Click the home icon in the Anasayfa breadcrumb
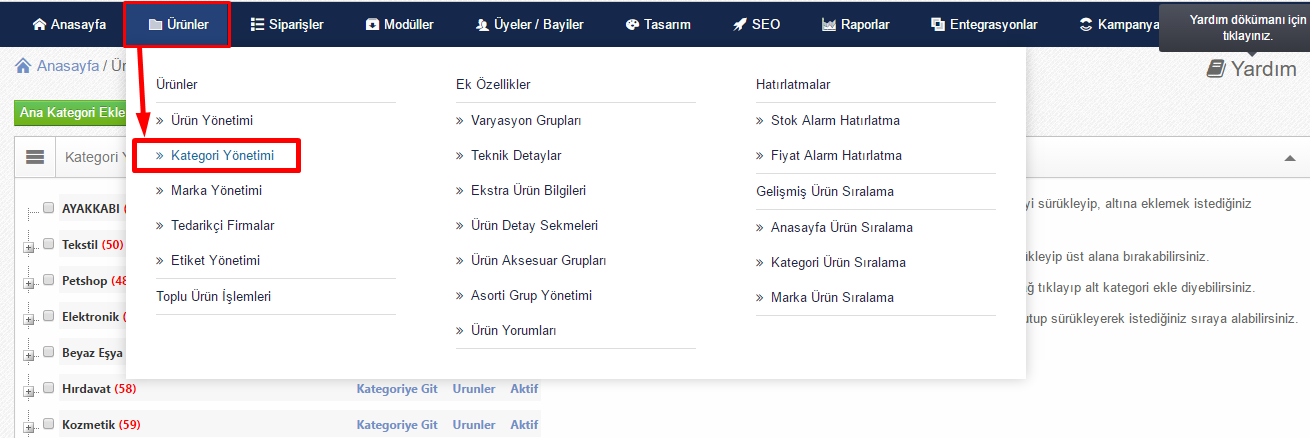 (22, 66)
